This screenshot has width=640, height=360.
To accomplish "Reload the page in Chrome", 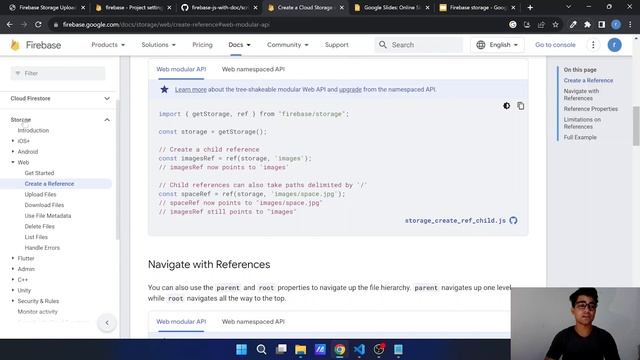I will tap(38, 24).
